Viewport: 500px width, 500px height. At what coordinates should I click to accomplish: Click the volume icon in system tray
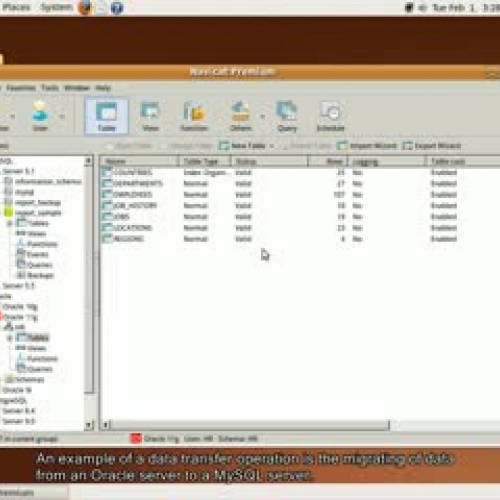(423, 8)
